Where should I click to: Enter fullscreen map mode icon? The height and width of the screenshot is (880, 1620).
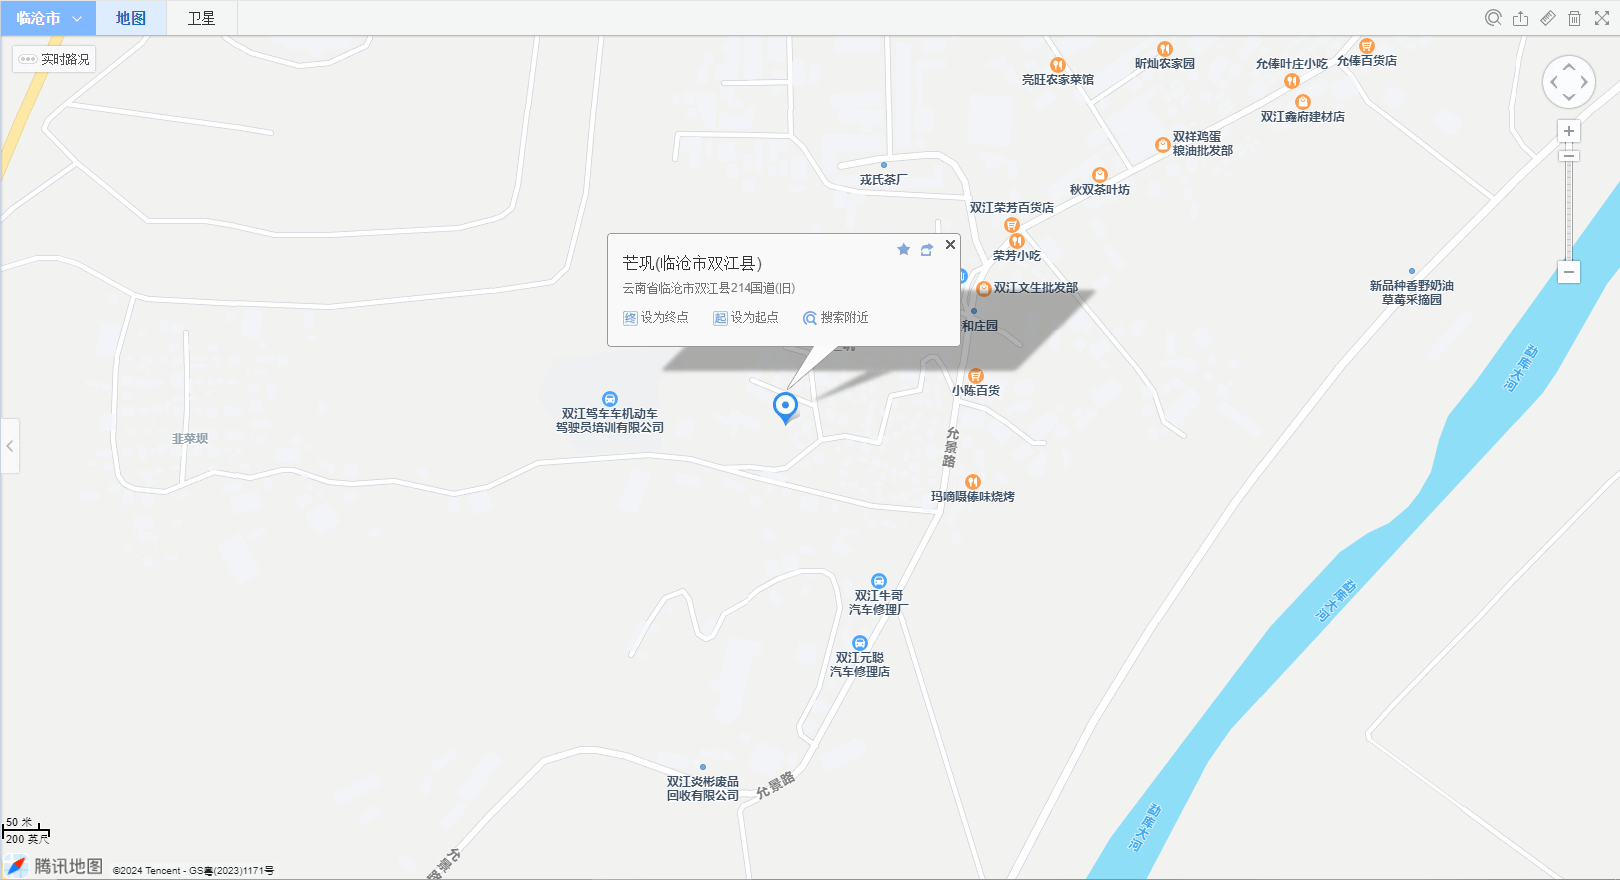pos(1601,18)
